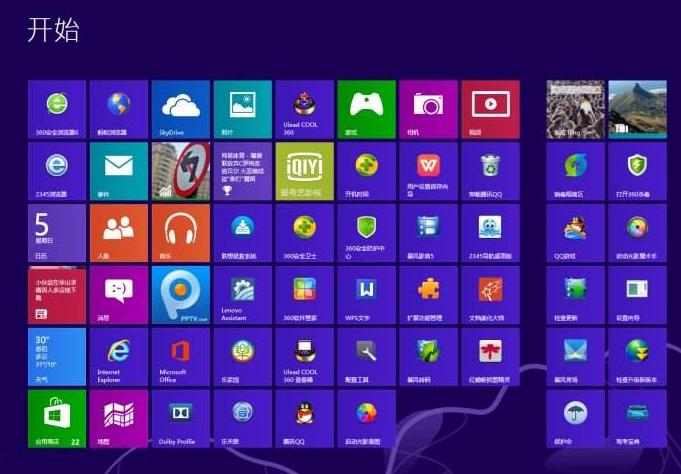Launch the green Games controller tile
This screenshot has width=681, height=474.
tap(367, 109)
